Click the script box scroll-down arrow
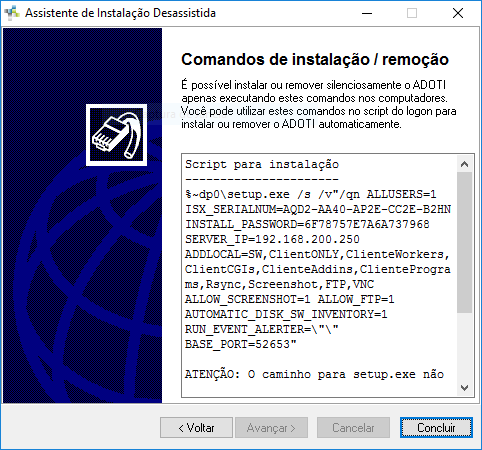Image resolution: width=482 pixels, height=450 pixels. [x=464, y=388]
